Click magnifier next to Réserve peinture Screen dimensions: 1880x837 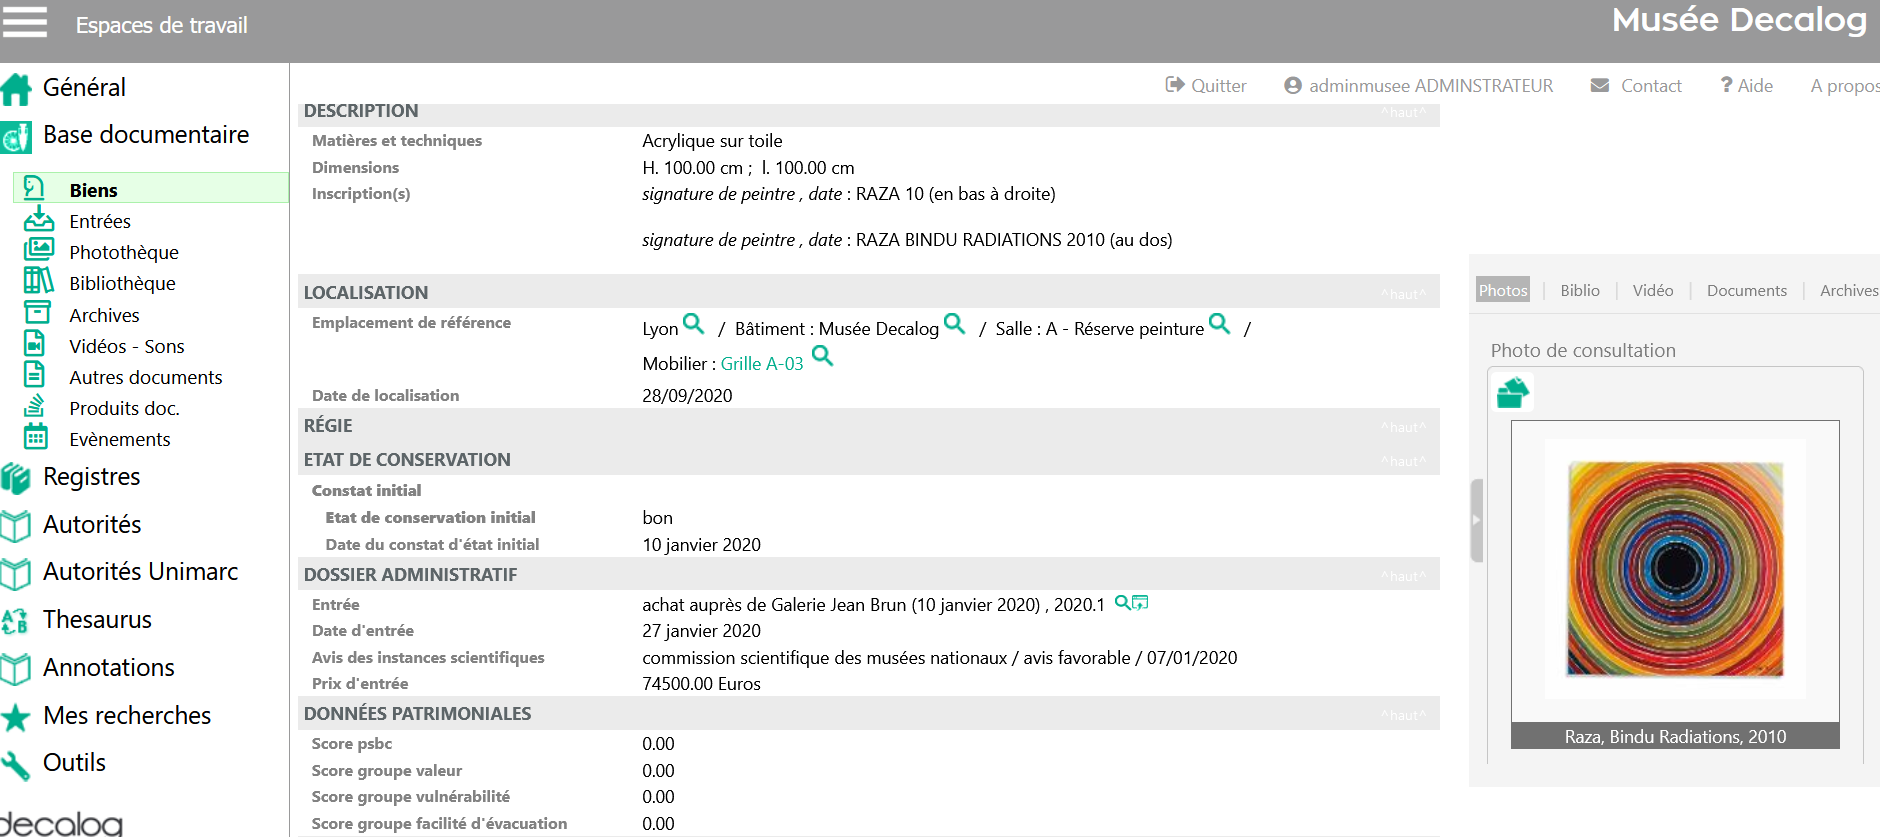pyautogui.click(x=1219, y=324)
